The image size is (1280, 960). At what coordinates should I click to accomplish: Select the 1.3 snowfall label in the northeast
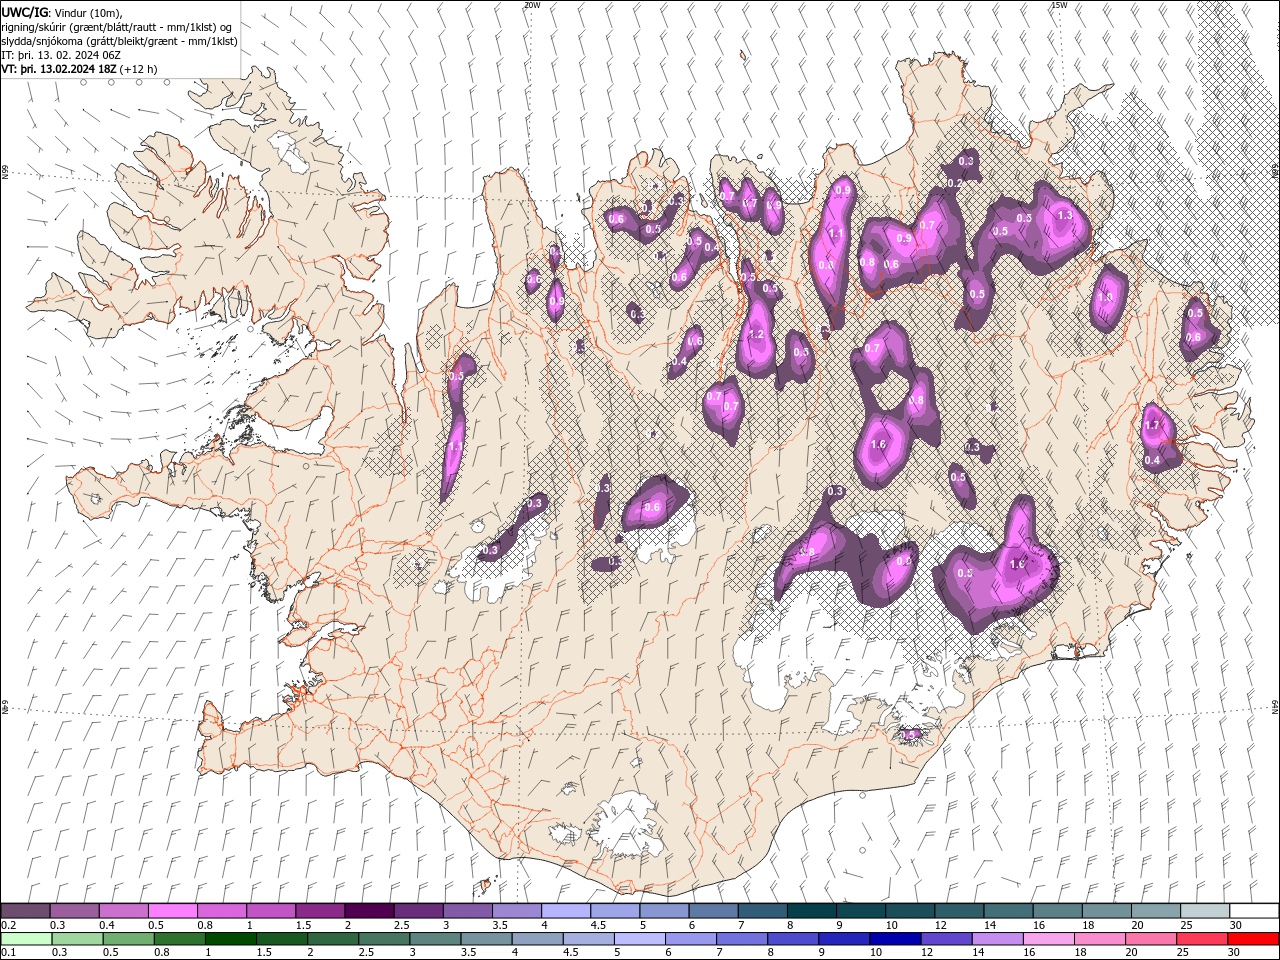[1064, 215]
